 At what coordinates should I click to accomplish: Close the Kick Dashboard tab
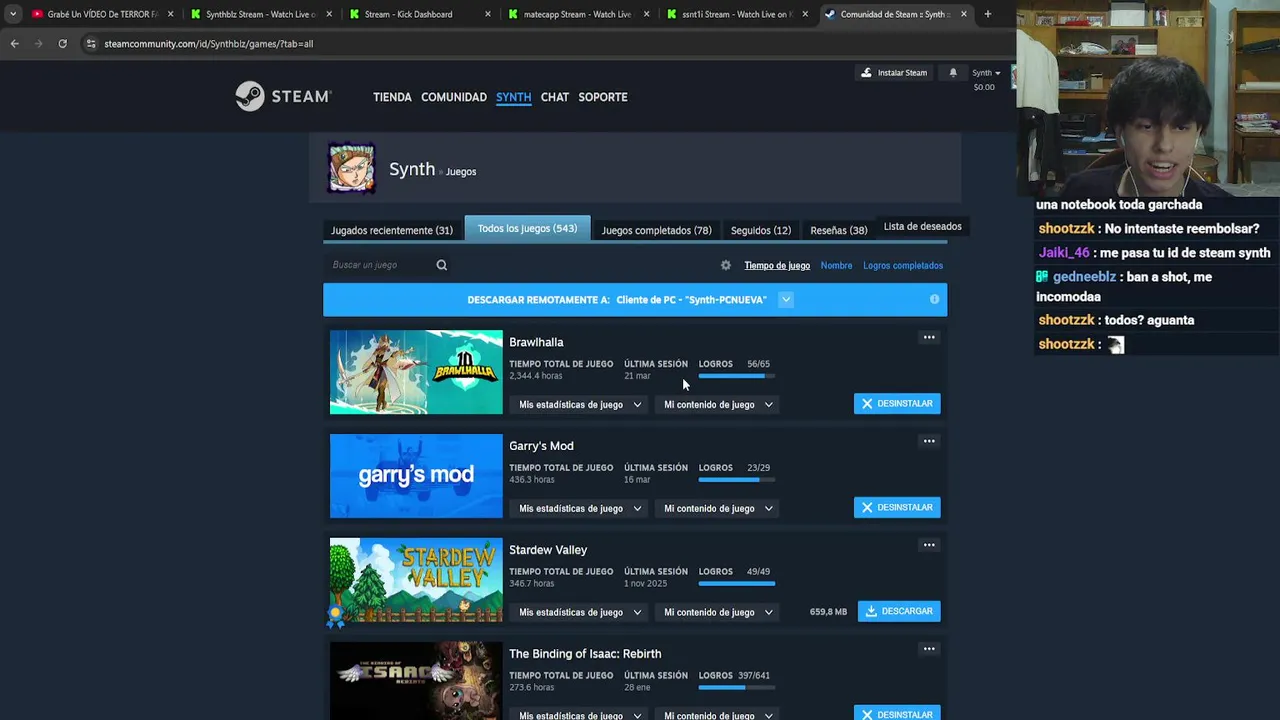click(488, 14)
